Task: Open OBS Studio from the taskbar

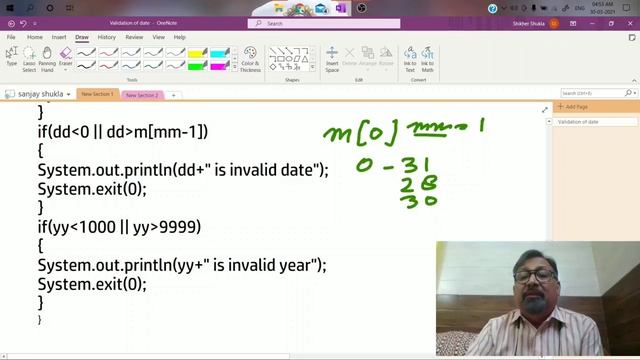Action: (x=361, y=8)
